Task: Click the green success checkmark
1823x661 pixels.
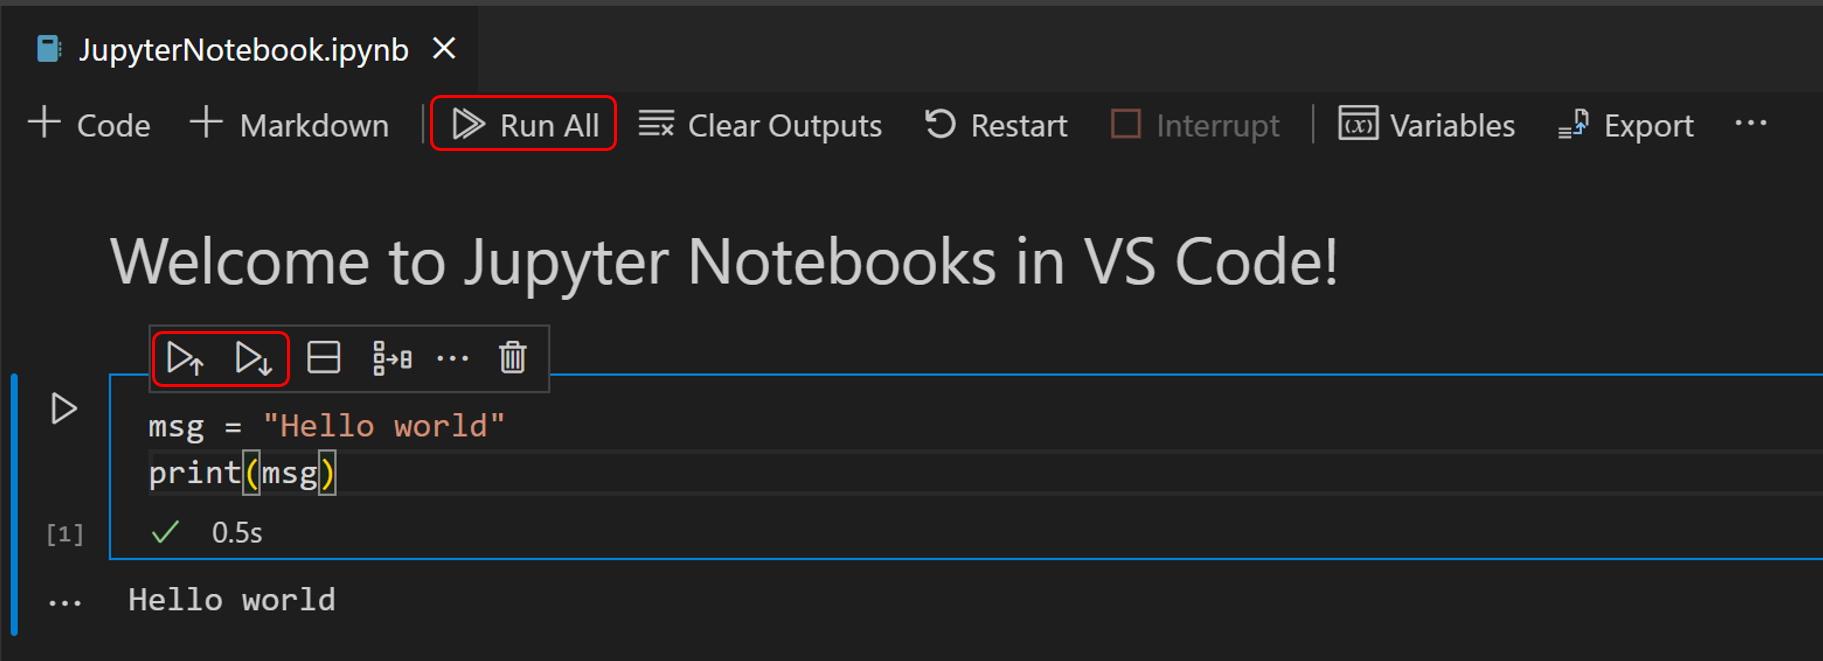Action: 165,532
